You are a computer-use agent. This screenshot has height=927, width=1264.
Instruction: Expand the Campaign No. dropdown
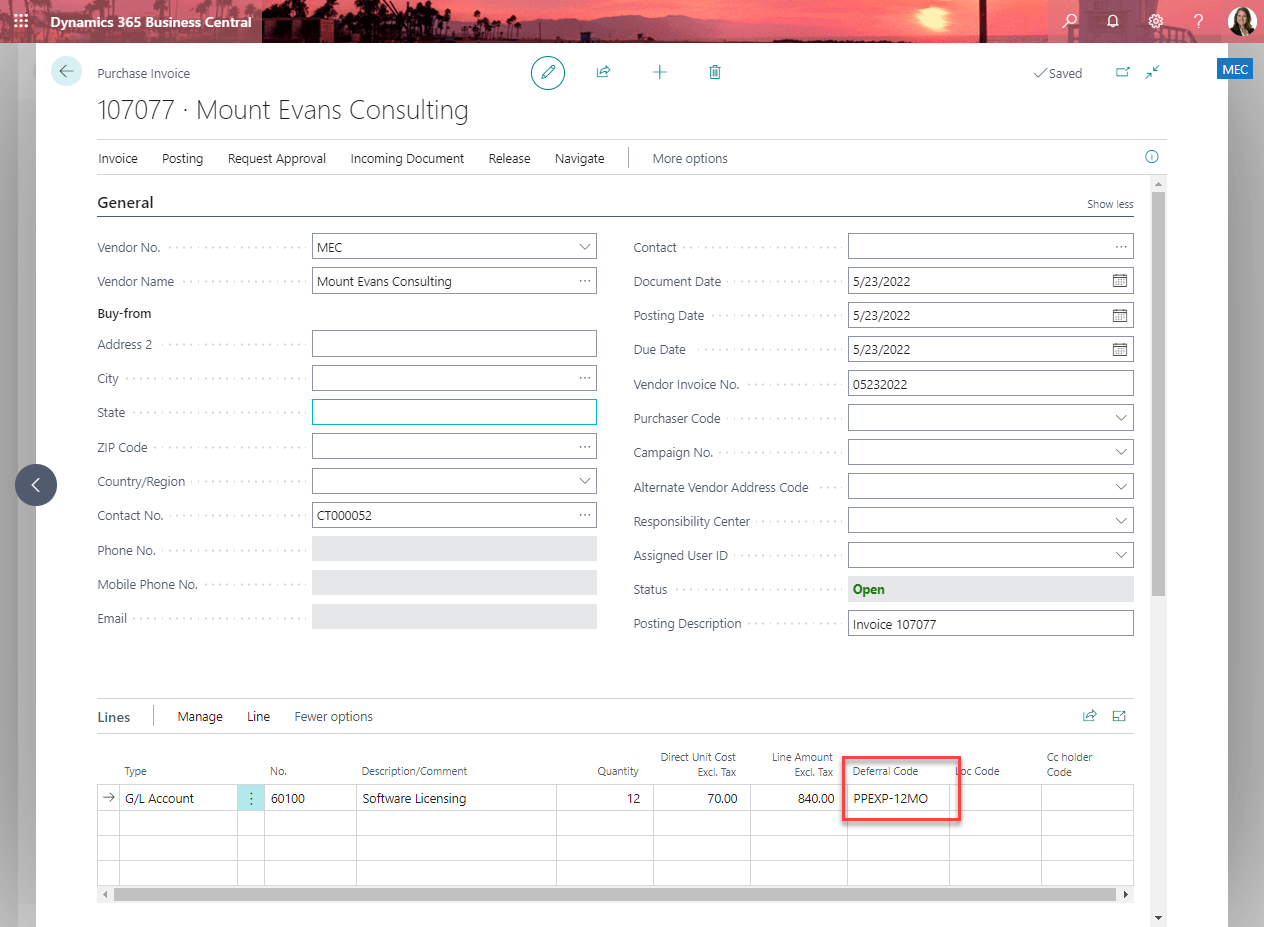tap(1121, 452)
